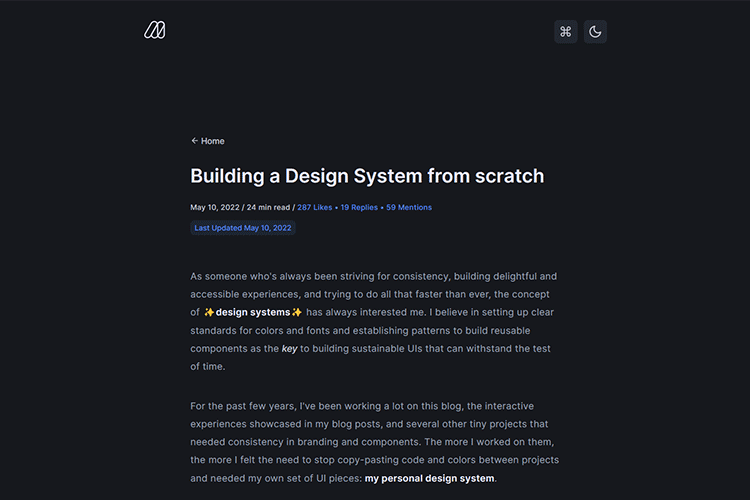Click the 24 min read label

coord(269,207)
